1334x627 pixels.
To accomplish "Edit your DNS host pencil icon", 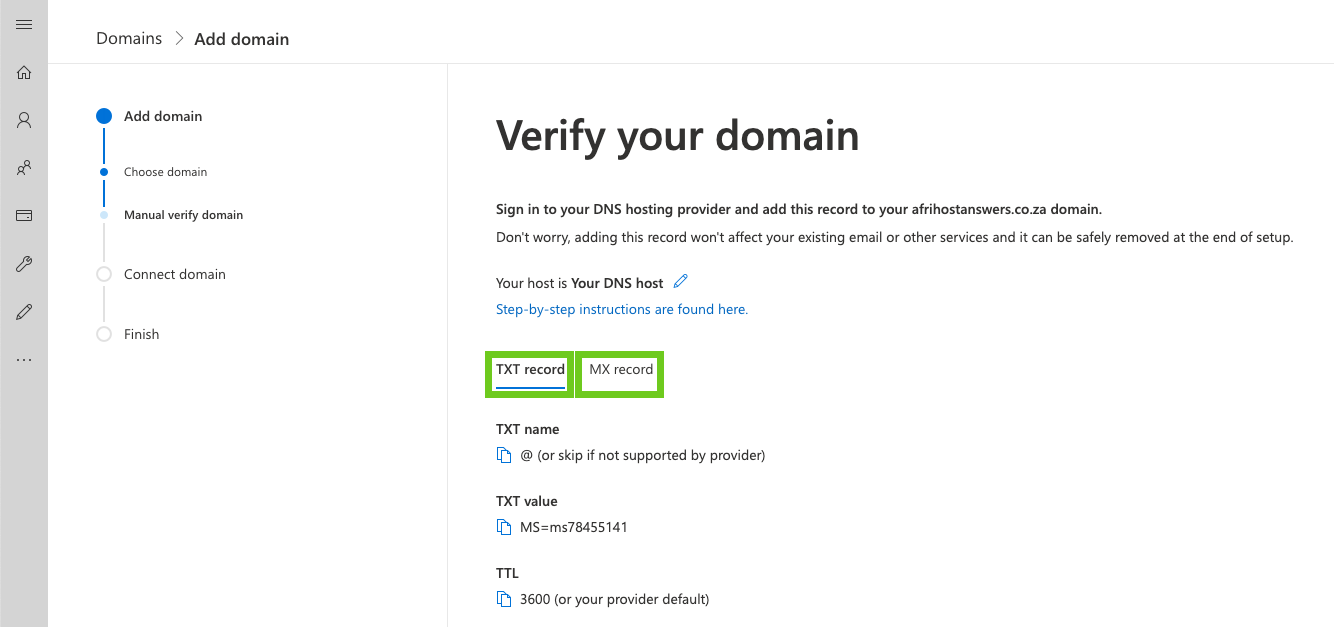I will point(681,282).
